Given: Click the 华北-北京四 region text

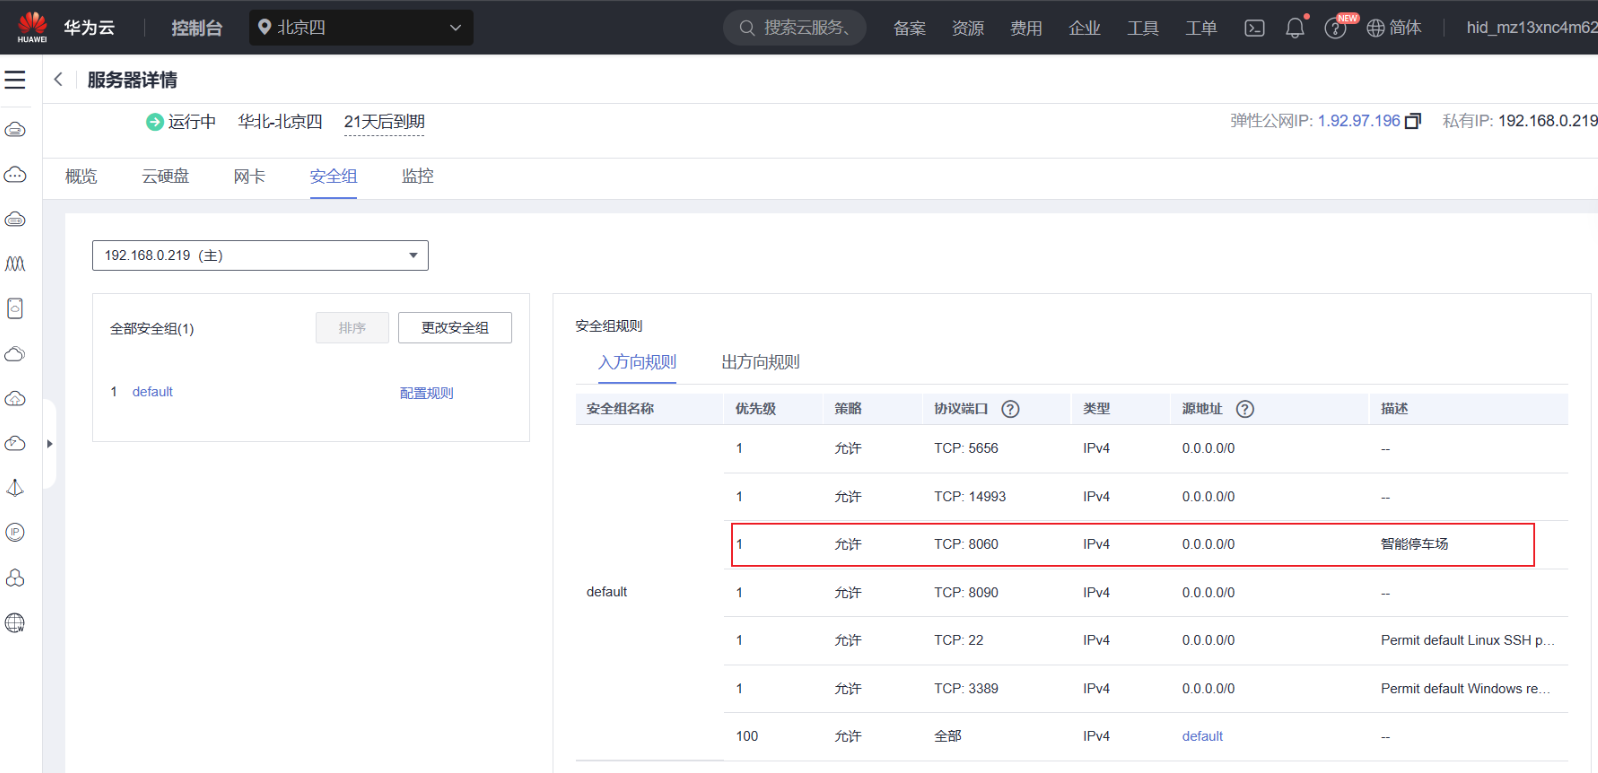Looking at the screenshot, I should click(x=280, y=122).
